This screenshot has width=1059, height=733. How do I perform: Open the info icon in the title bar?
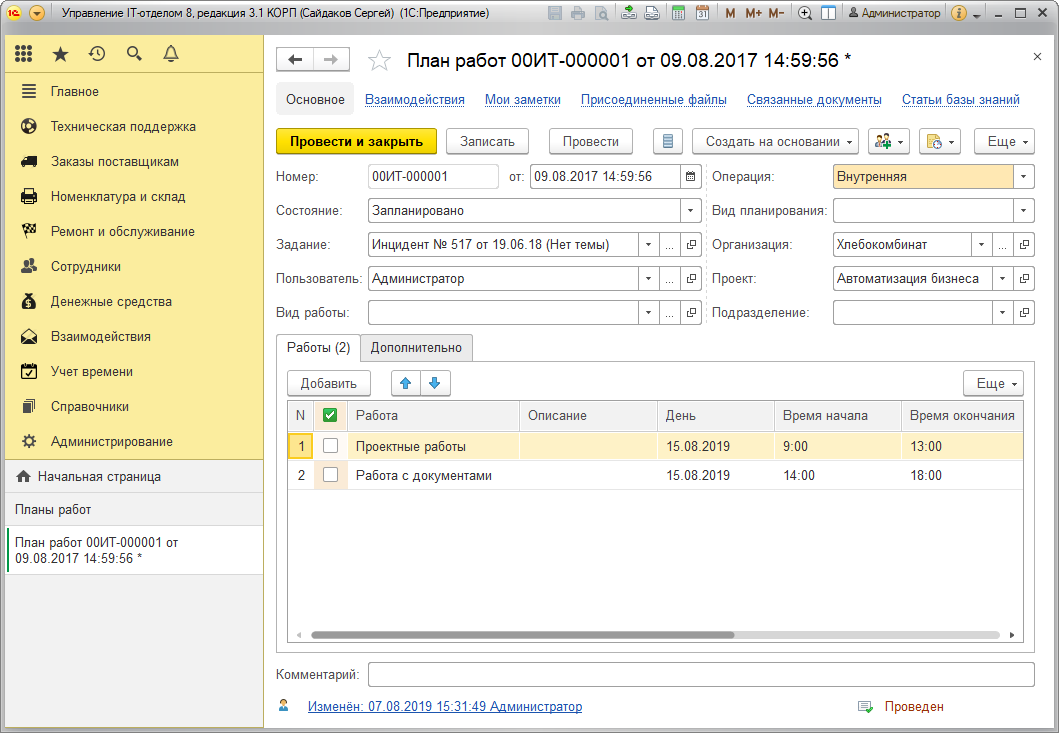point(958,13)
